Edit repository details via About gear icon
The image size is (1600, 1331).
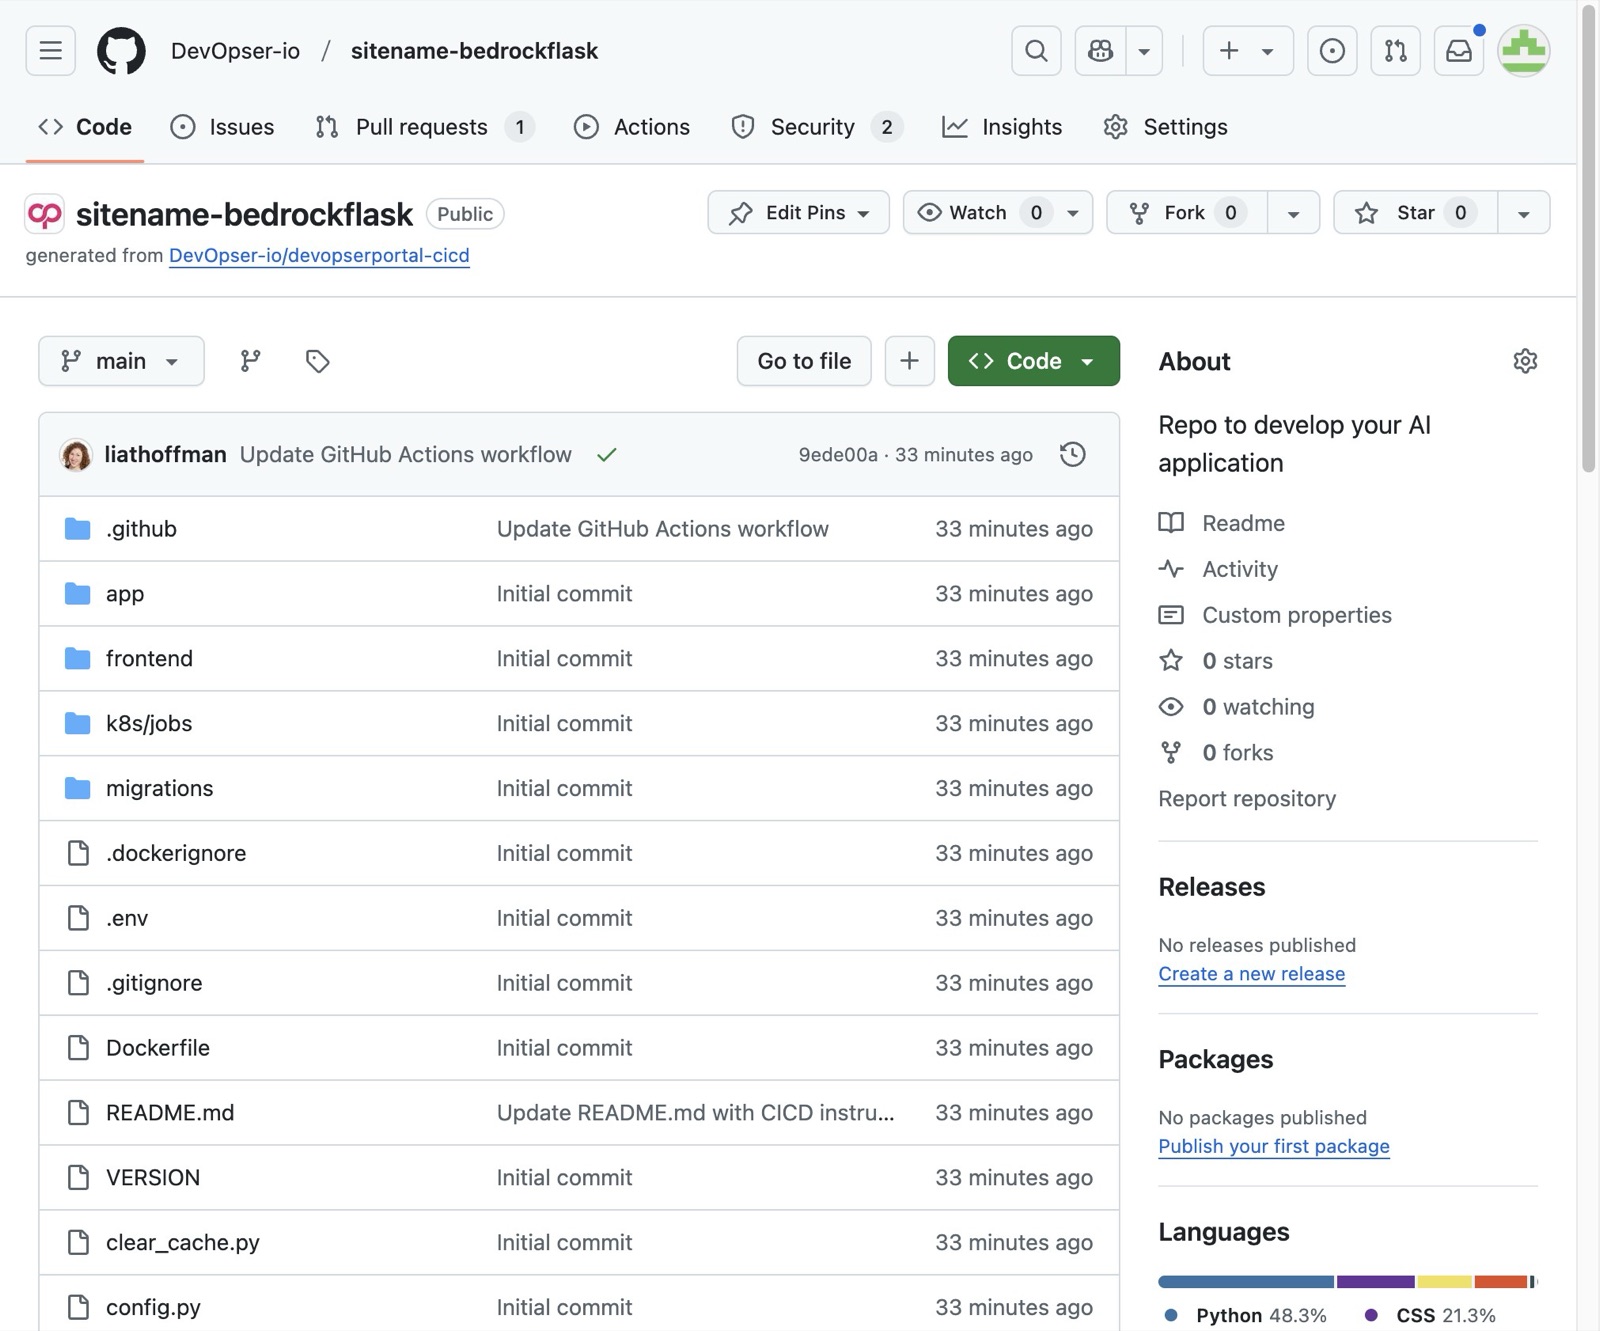click(1524, 361)
